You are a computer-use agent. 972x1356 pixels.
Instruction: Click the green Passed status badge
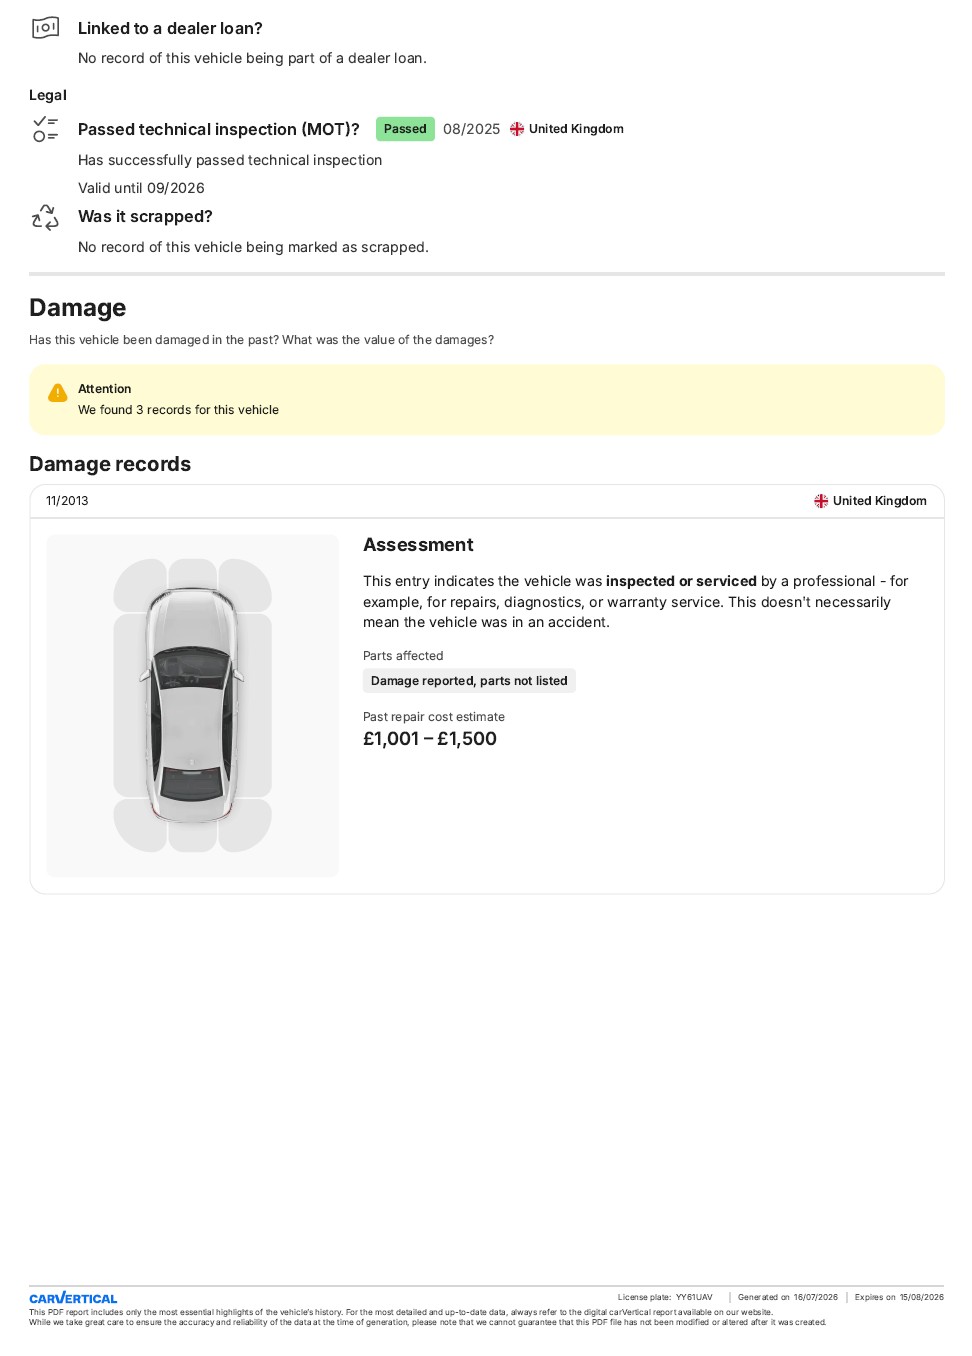point(405,129)
